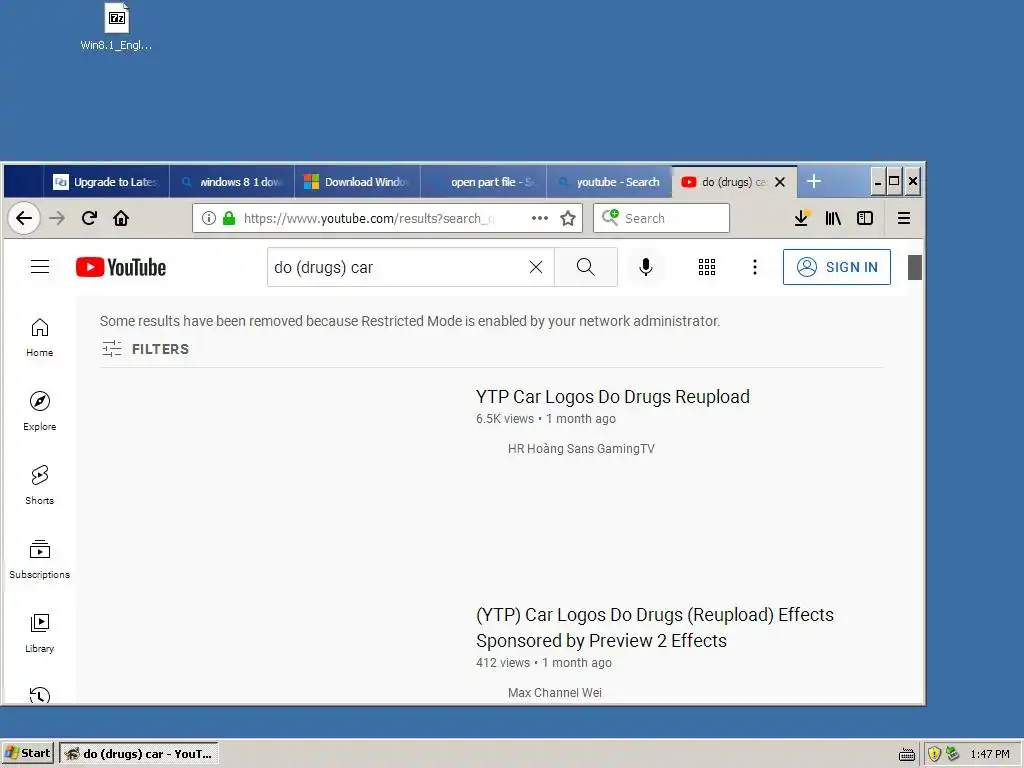Go to Home in YouTube sidebar

click(40, 338)
